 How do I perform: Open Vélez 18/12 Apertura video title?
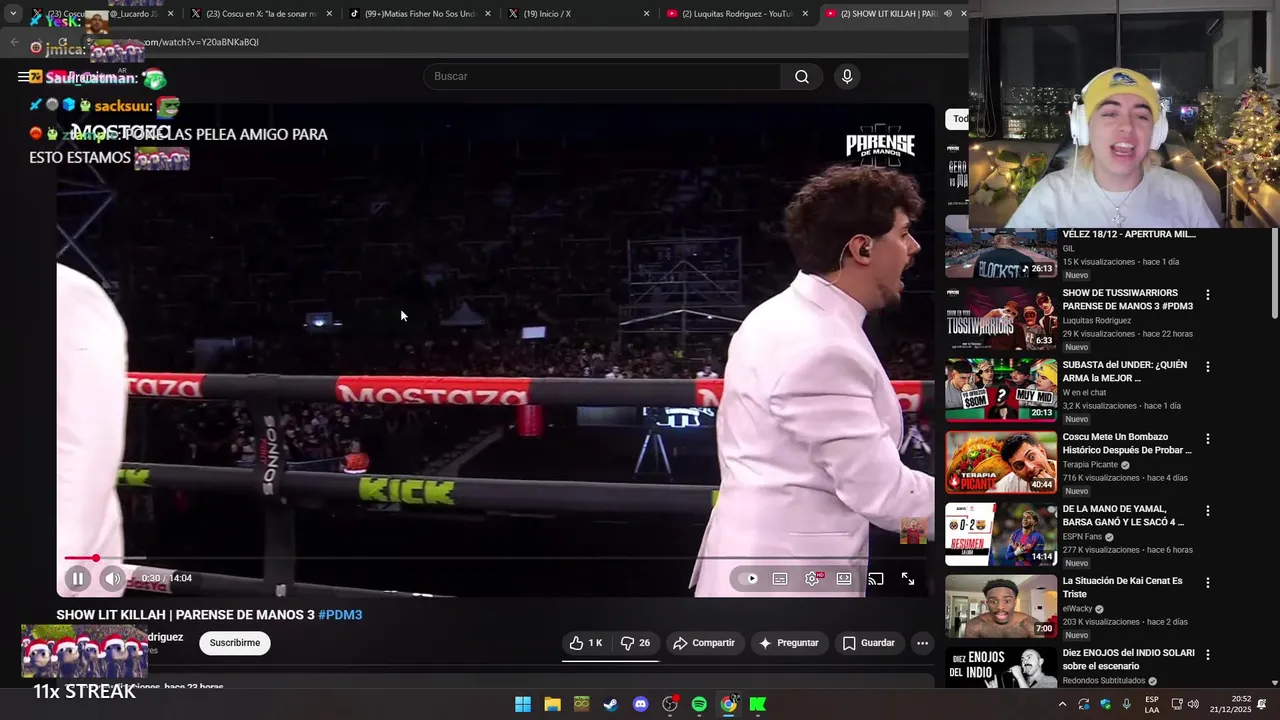tap(1129, 234)
